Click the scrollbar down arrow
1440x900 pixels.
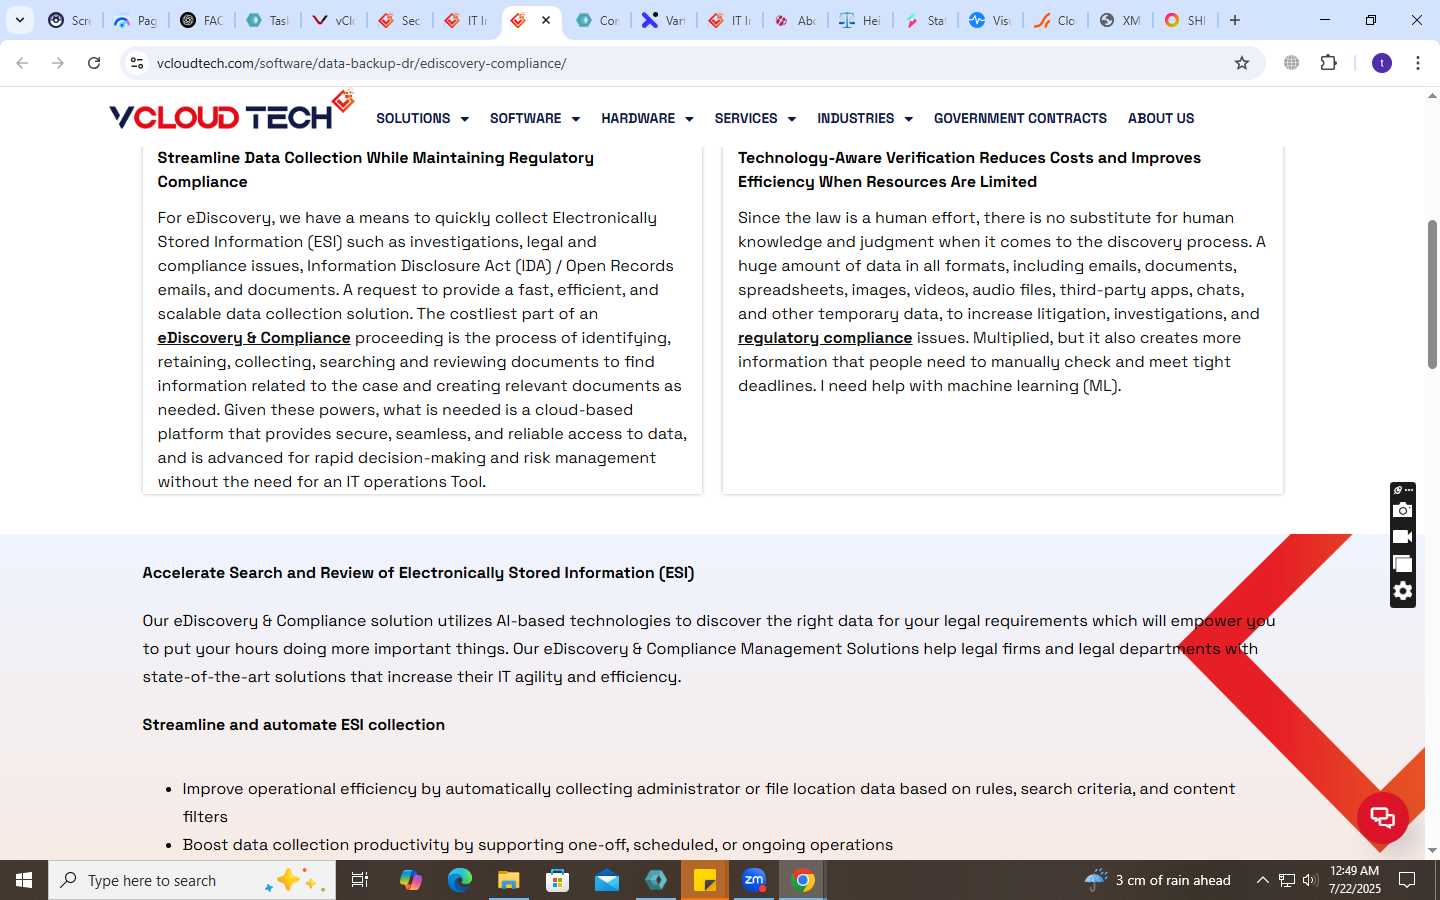pos(1432,851)
